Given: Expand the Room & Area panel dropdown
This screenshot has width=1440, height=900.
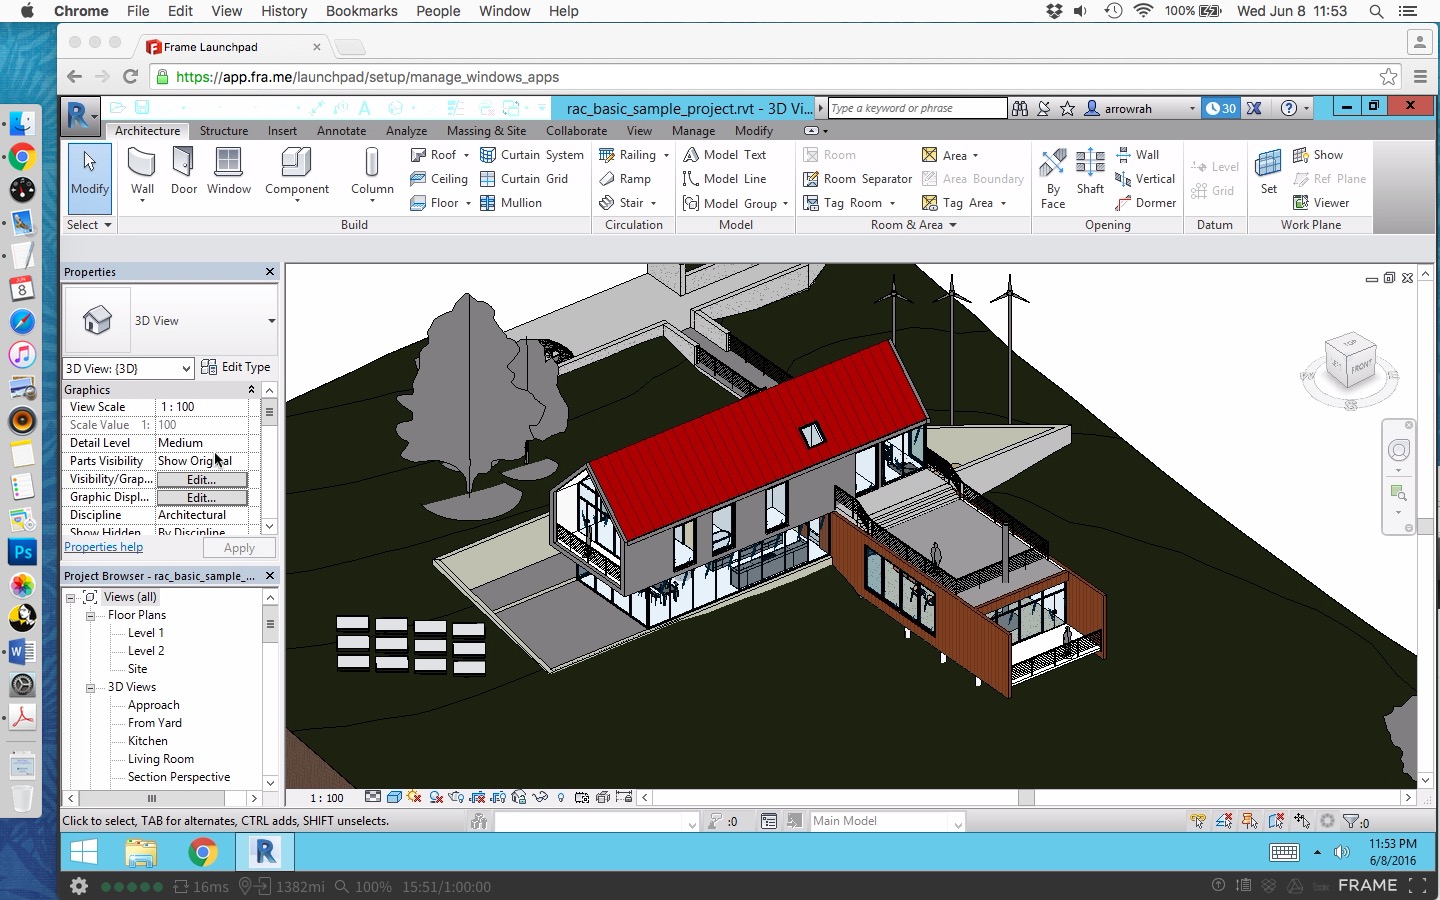Looking at the screenshot, I should click(953, 225).
